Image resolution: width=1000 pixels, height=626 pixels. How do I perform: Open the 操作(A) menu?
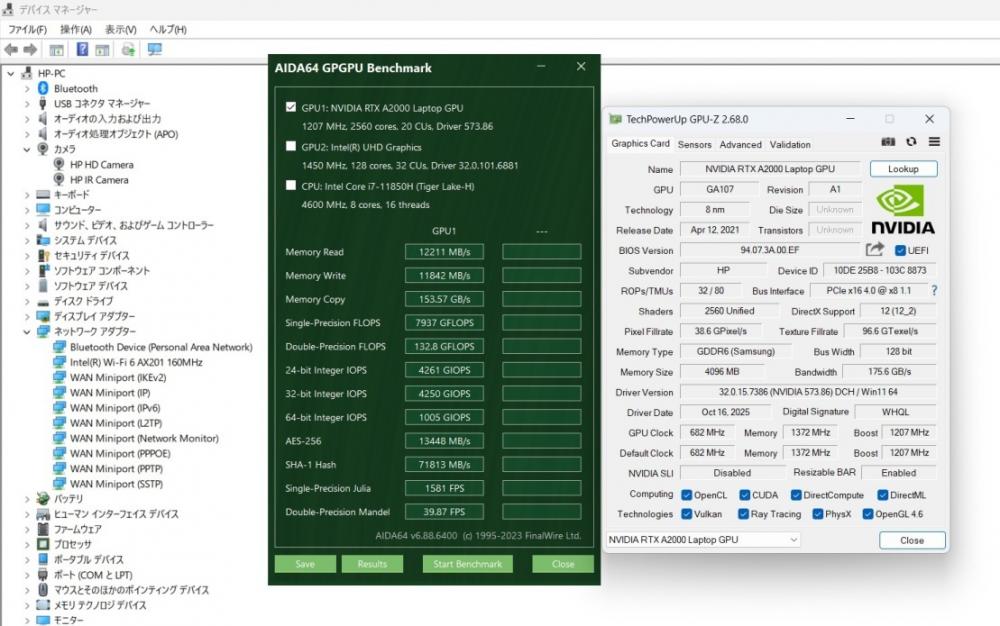[75, 30]
